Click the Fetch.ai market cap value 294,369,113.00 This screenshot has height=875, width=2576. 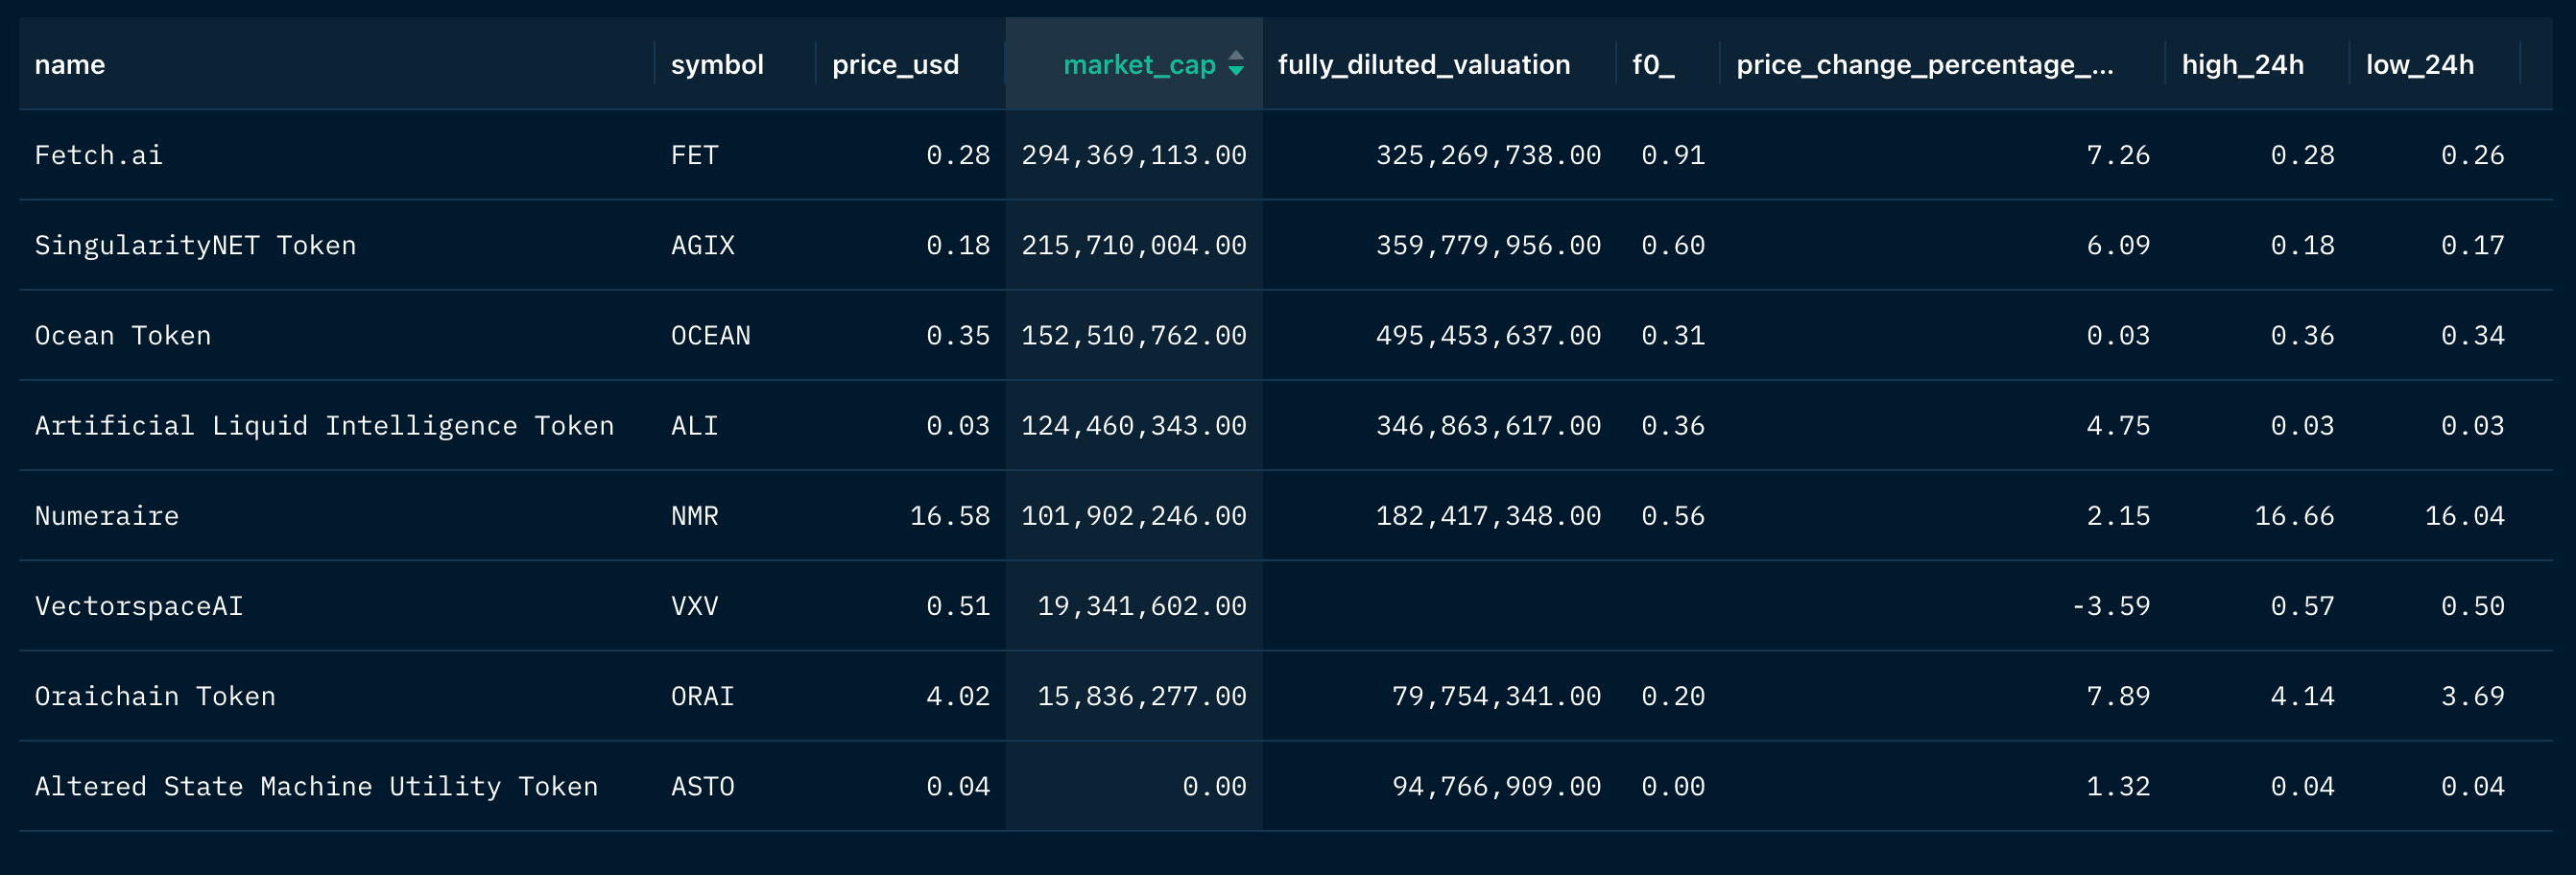point(1133,155)
